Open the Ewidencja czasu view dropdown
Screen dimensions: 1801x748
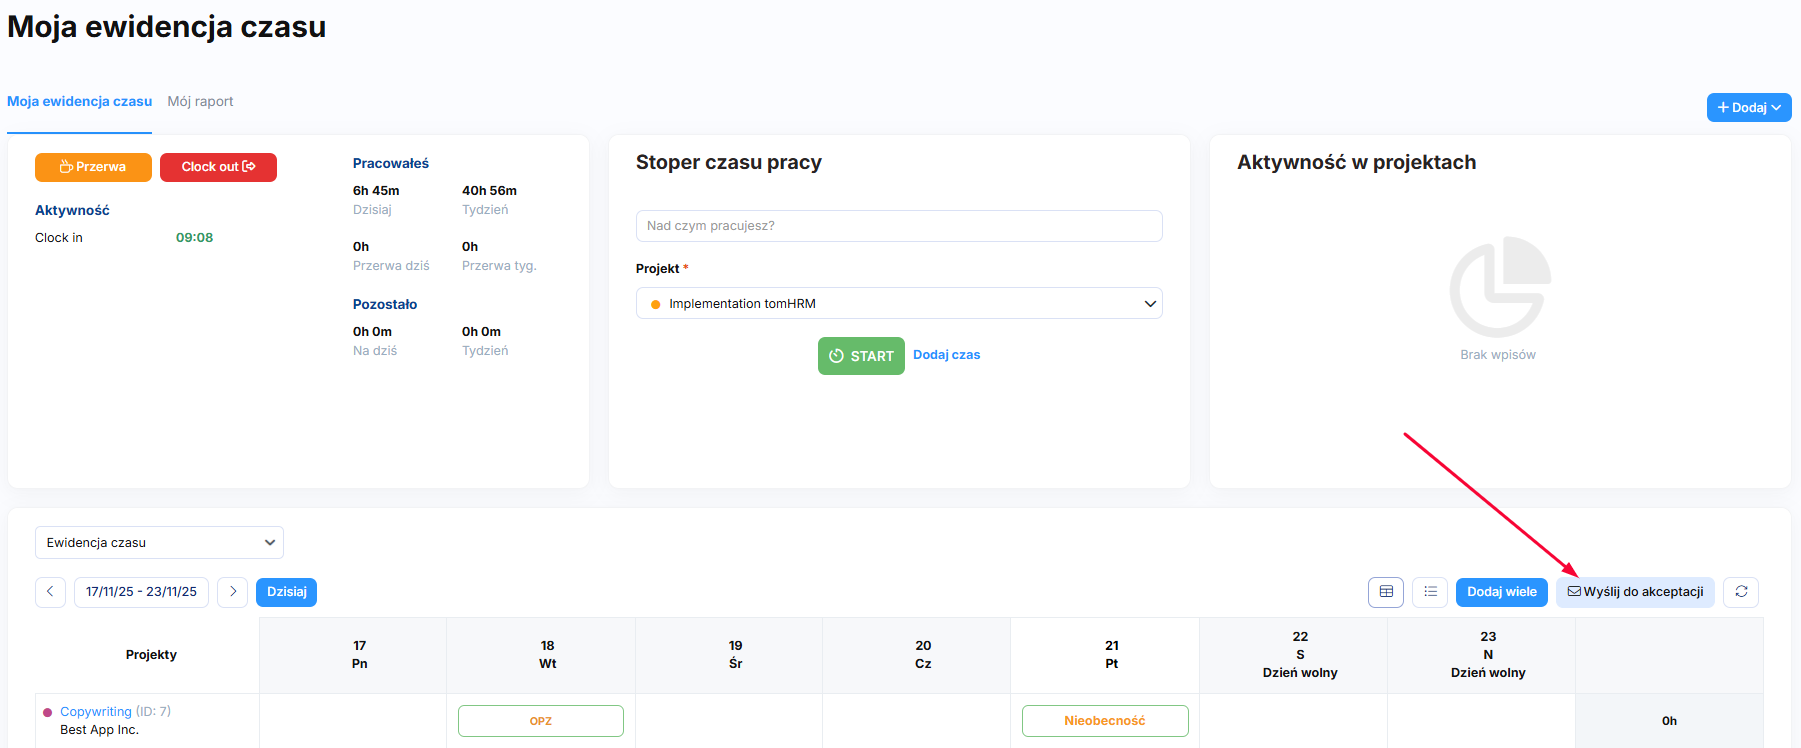pyautogui.click(x=159, y=543)
